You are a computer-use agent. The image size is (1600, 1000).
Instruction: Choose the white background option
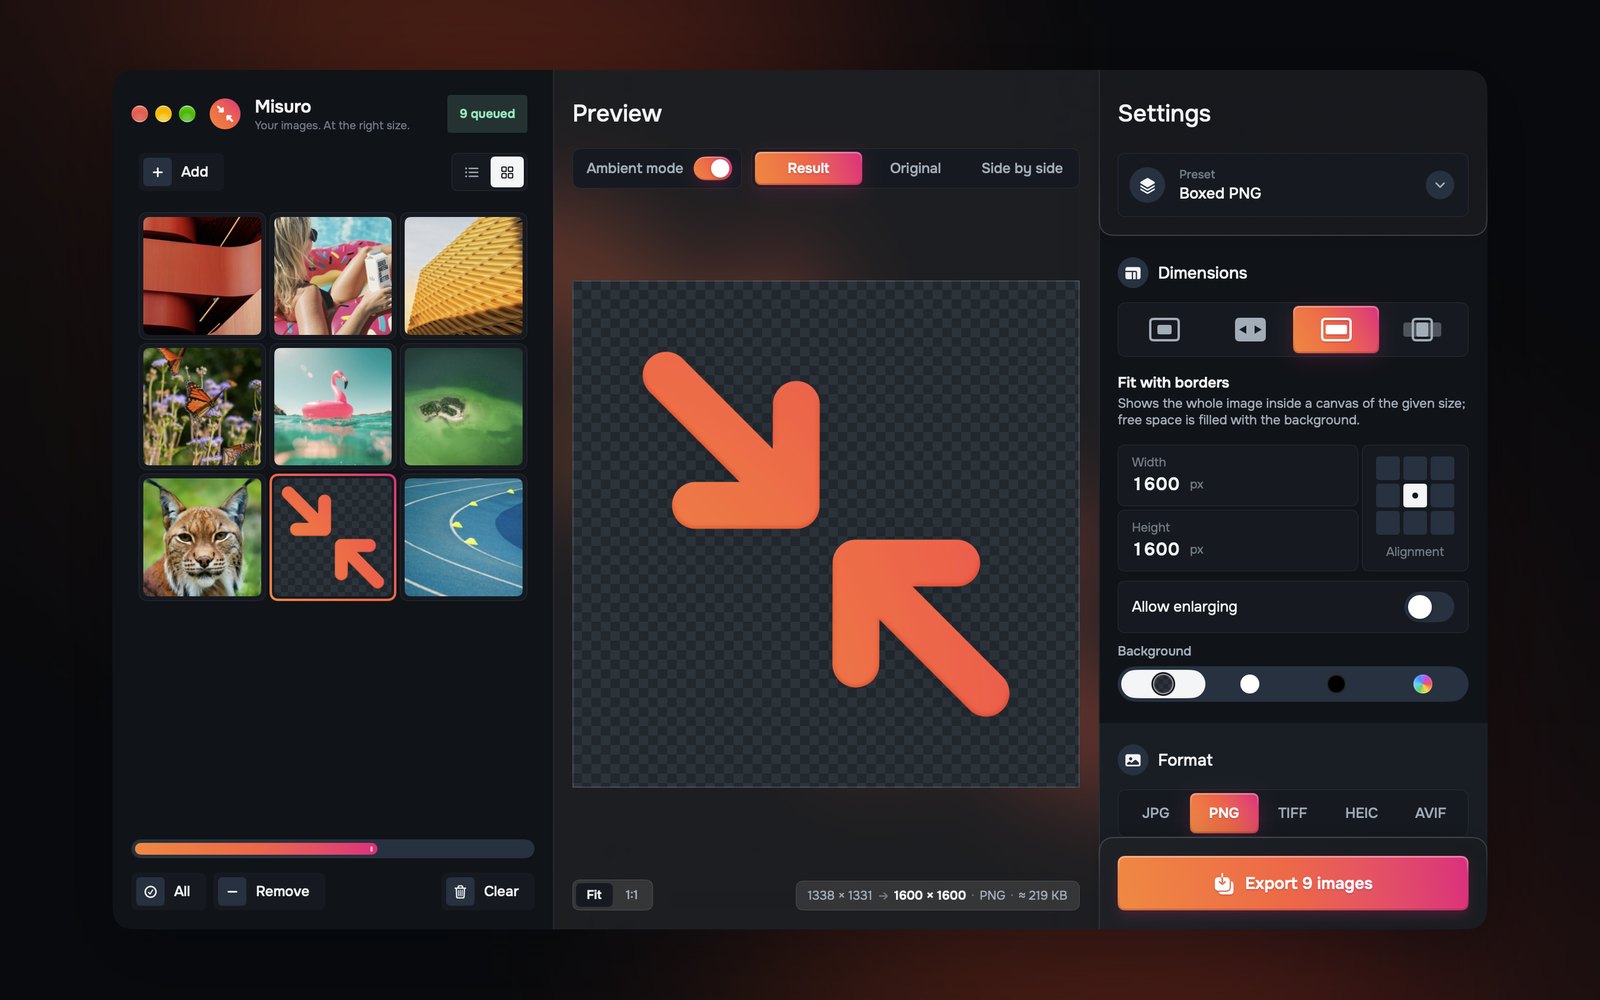pyautogui.click(x=1250, y=684)
